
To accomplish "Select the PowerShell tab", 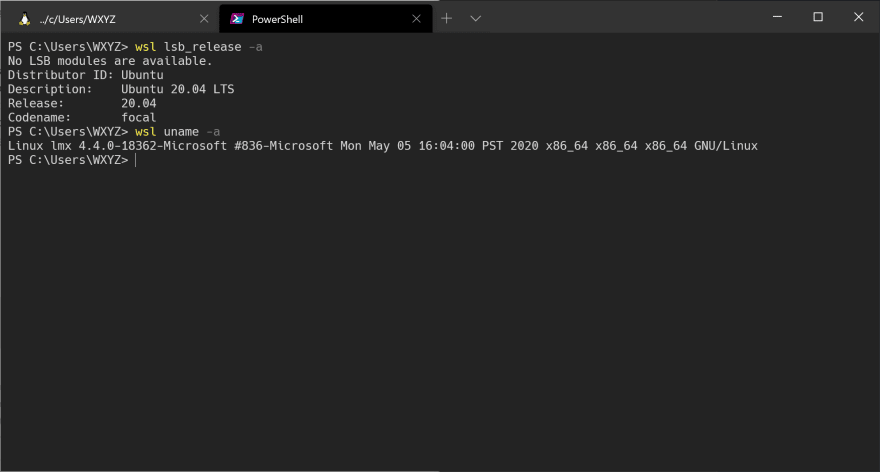I will [326, 19].
